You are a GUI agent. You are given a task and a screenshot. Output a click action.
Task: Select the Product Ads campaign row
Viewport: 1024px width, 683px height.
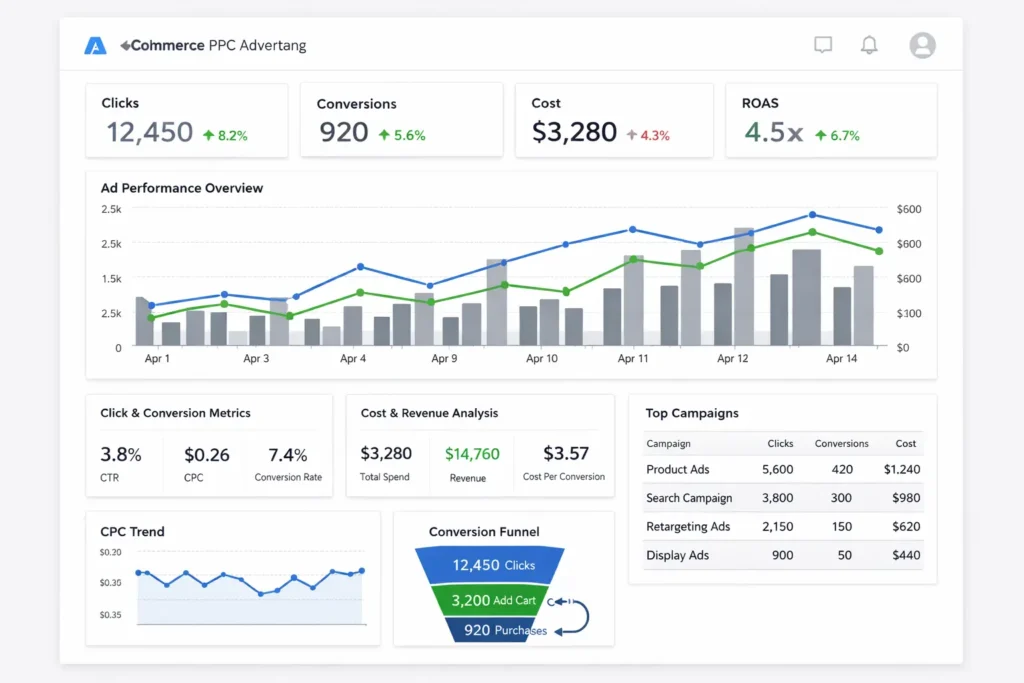point(782,469)
